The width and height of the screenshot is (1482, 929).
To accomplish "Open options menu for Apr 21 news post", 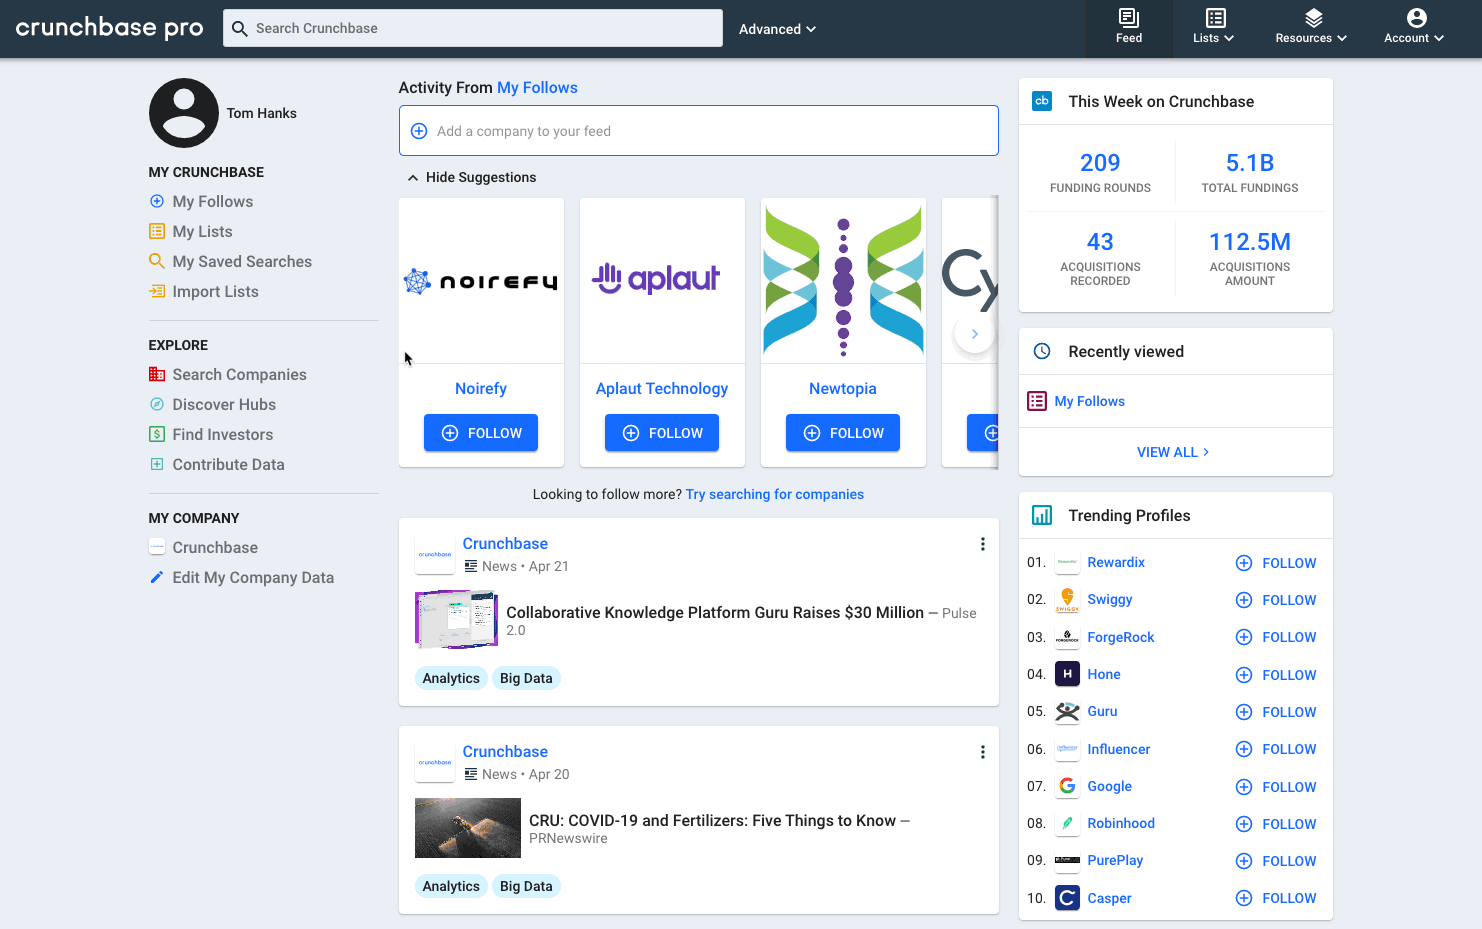I will pos(982,544).
